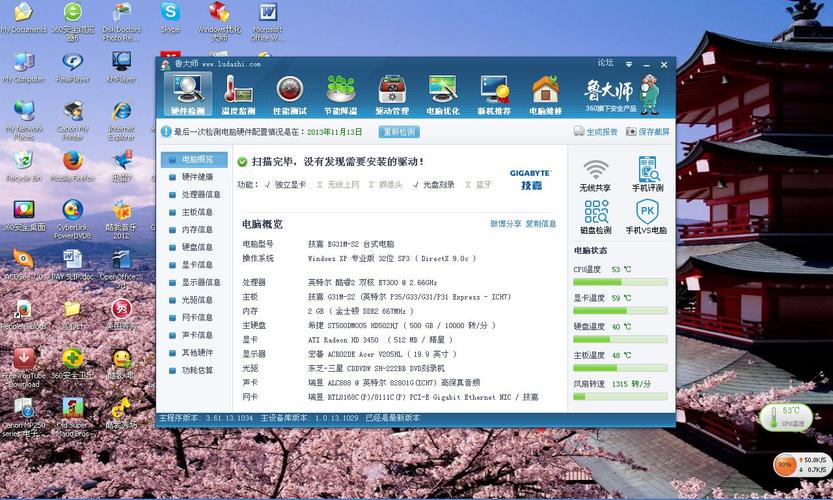Click the 风扇转速 fan speed bar

pos(620,396)
